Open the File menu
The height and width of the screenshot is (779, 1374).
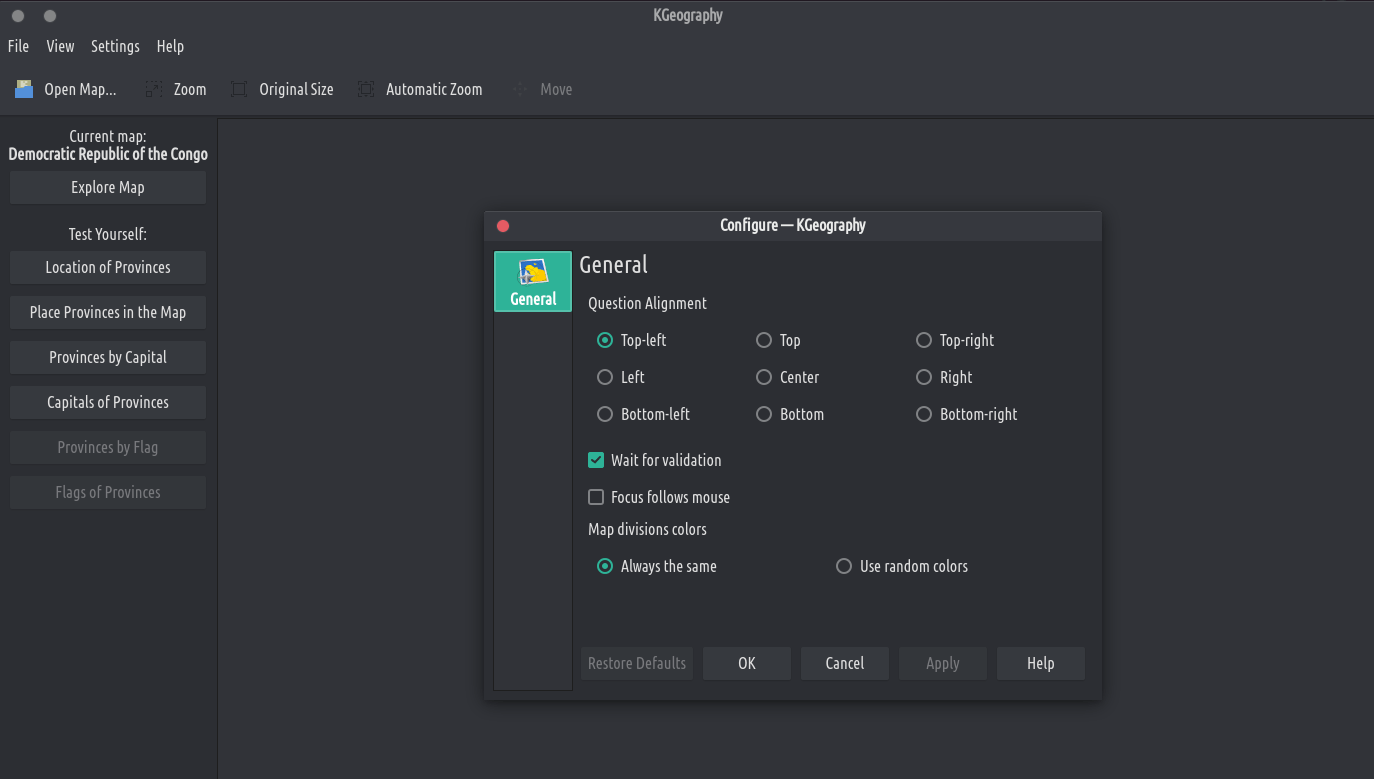point(18,46)
